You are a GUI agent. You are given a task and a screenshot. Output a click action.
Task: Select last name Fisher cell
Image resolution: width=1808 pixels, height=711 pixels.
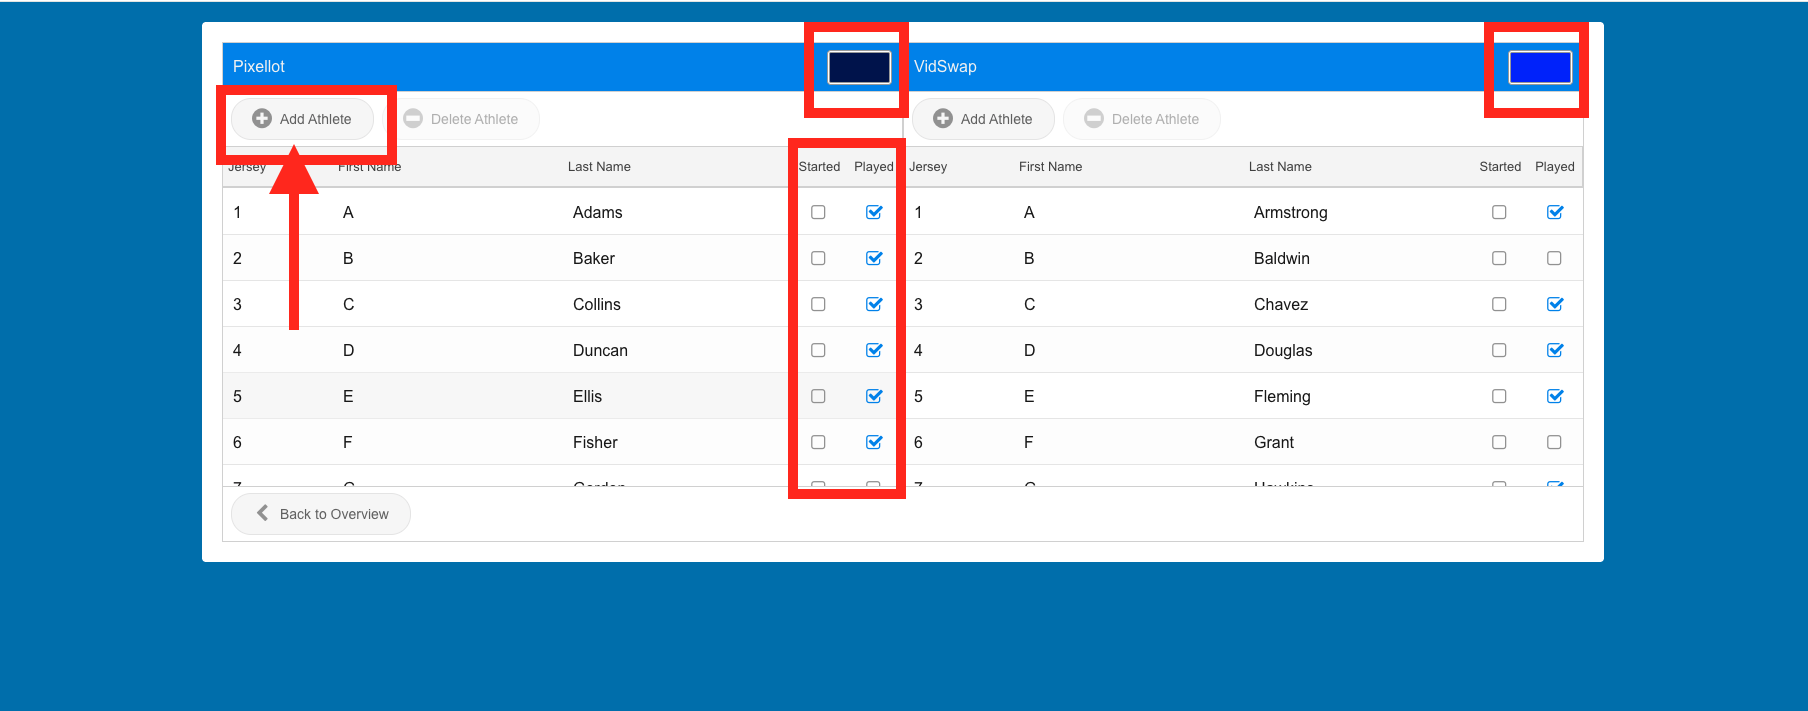click(595, 442)
